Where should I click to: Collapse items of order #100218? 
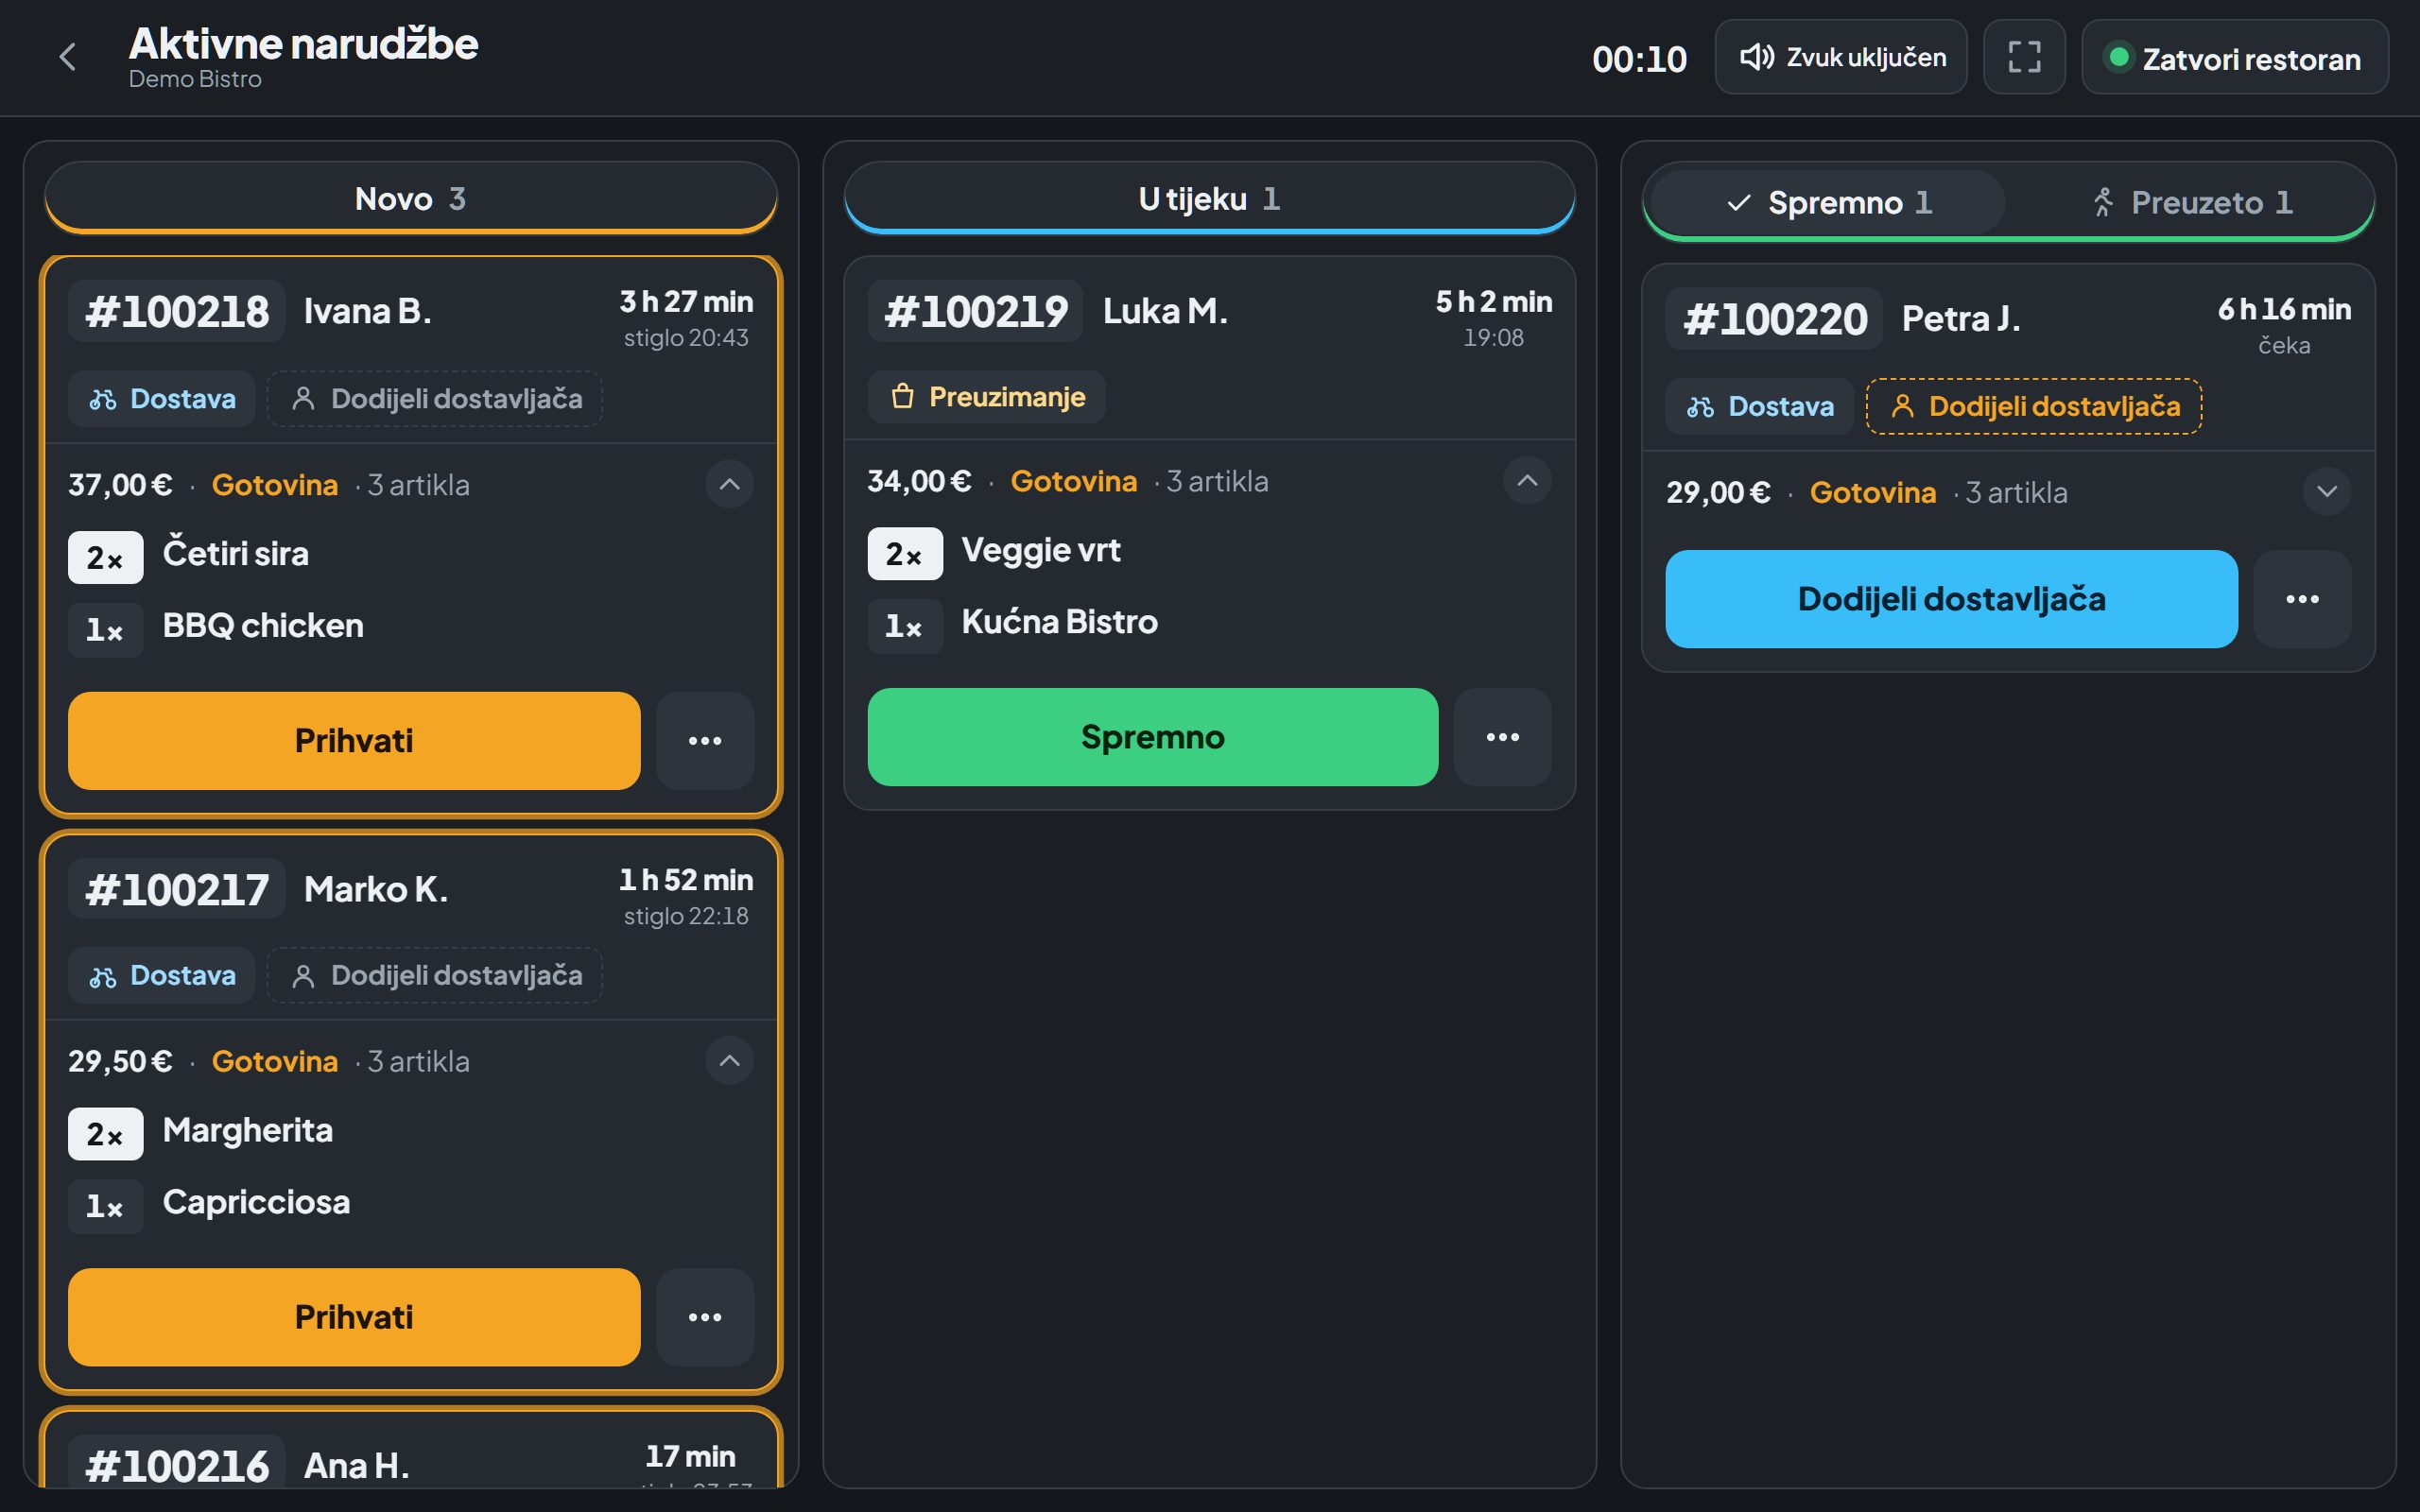tap(730, 484)
